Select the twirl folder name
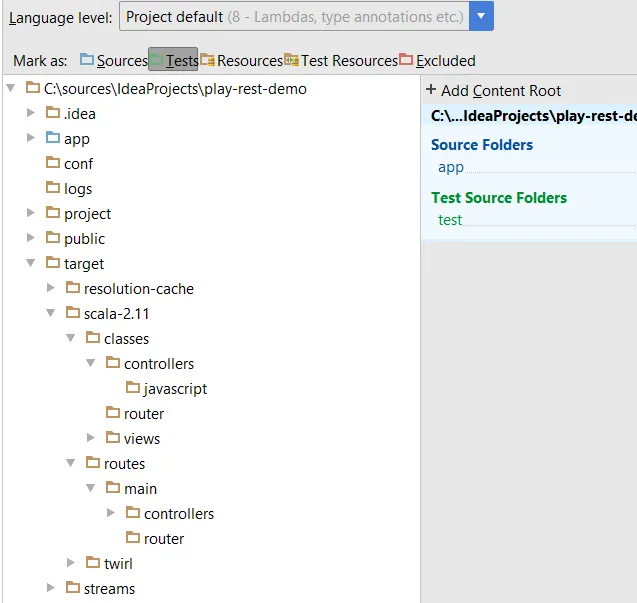 click(118, 564)
